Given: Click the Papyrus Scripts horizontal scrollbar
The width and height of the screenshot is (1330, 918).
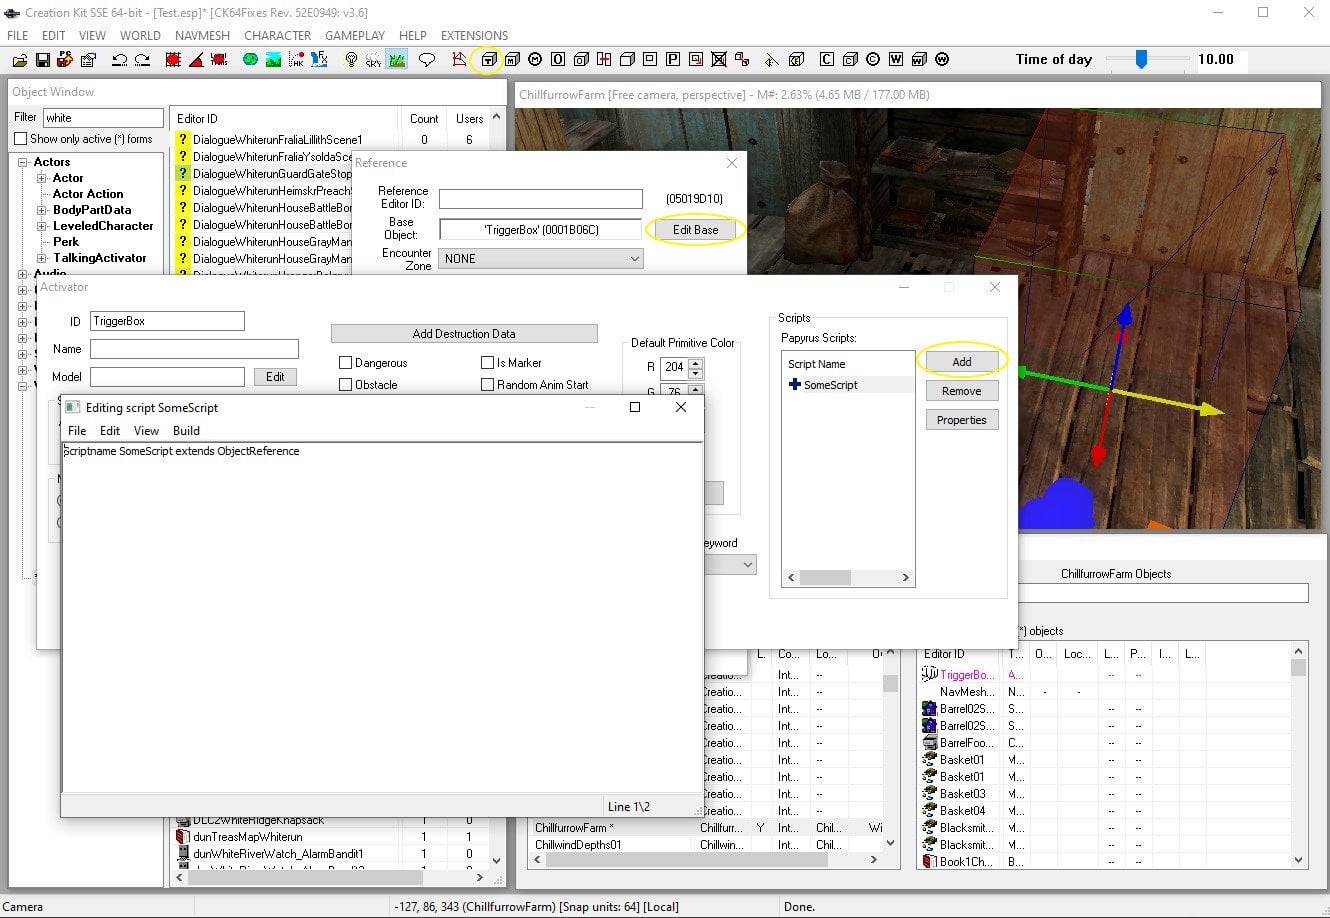Looking at the screenshot, I should [x=848, y=578].
